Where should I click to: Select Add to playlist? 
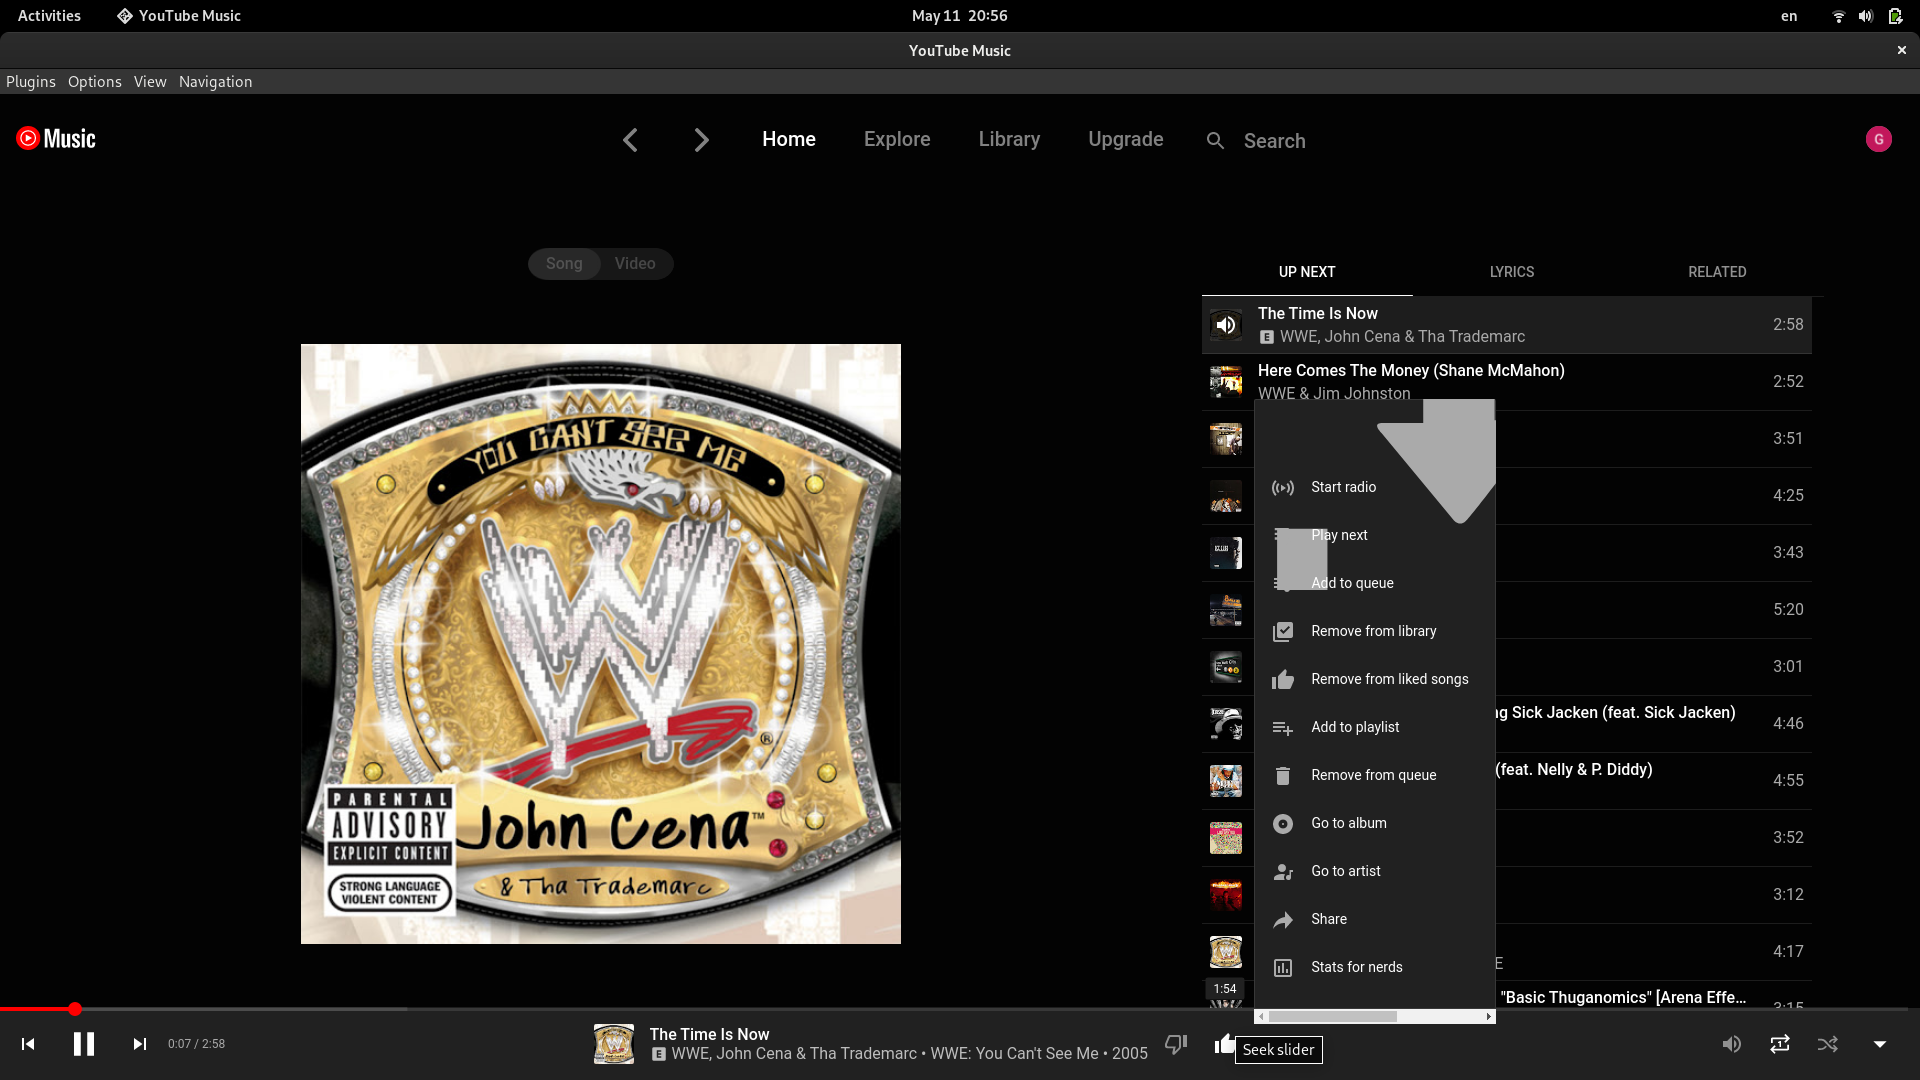click(x=1355, y=727)
